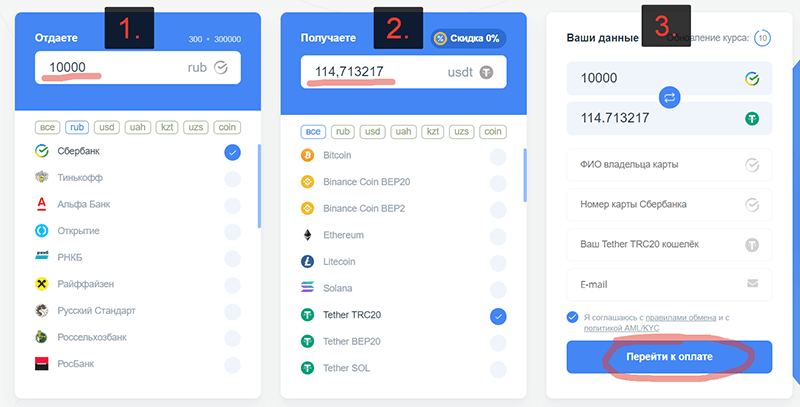Screen dimensions: 800x407
Task: Click the Ethereum diamond icon
Action: 307,235
